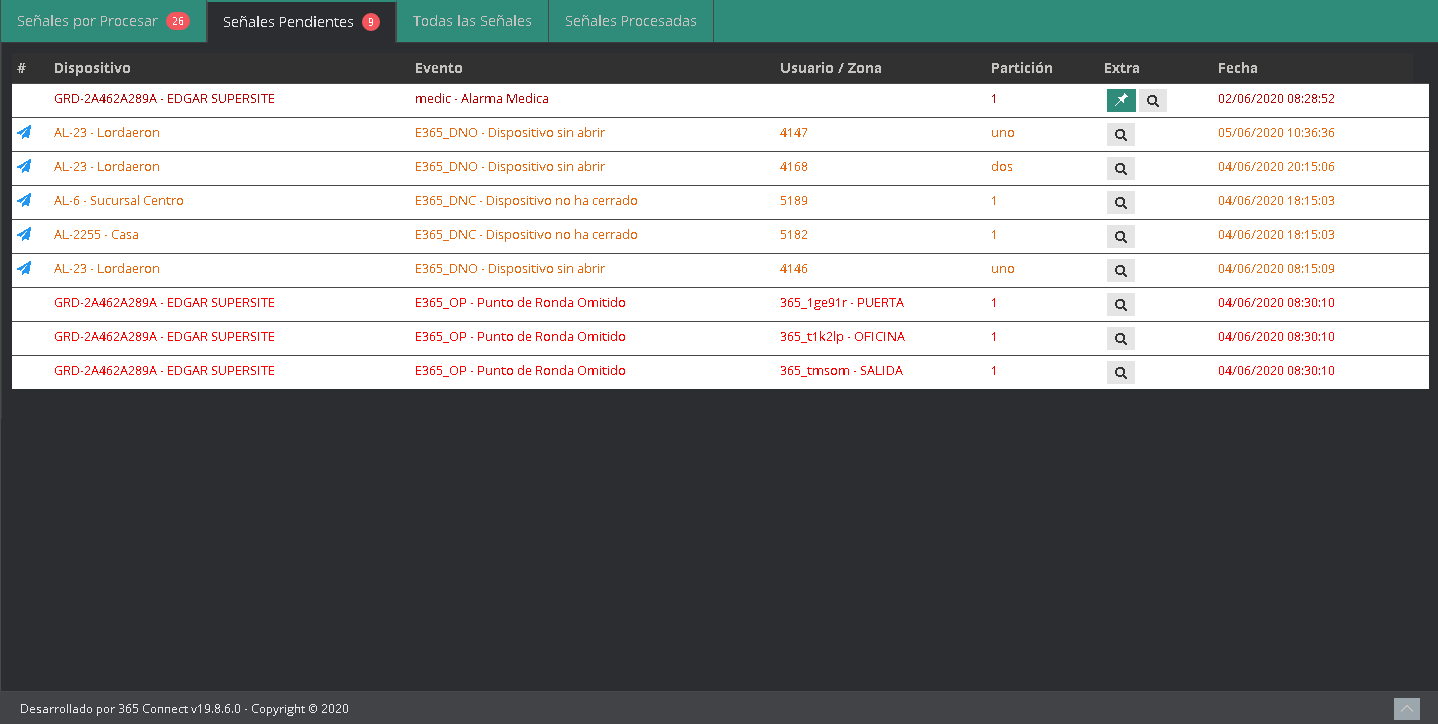Click magnifier icon for AL-2255 Casa row
1438x724 pixels.
(x=1121, y=236)
